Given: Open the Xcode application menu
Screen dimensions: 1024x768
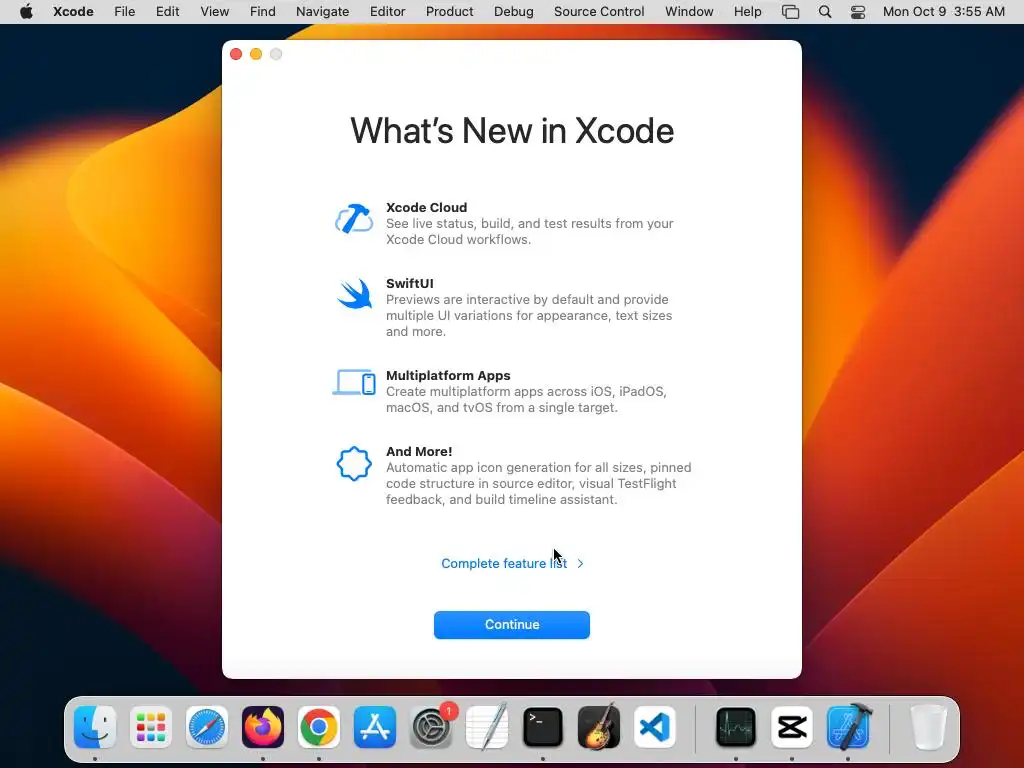Looking at the screenshot, I should click(73, 12).
